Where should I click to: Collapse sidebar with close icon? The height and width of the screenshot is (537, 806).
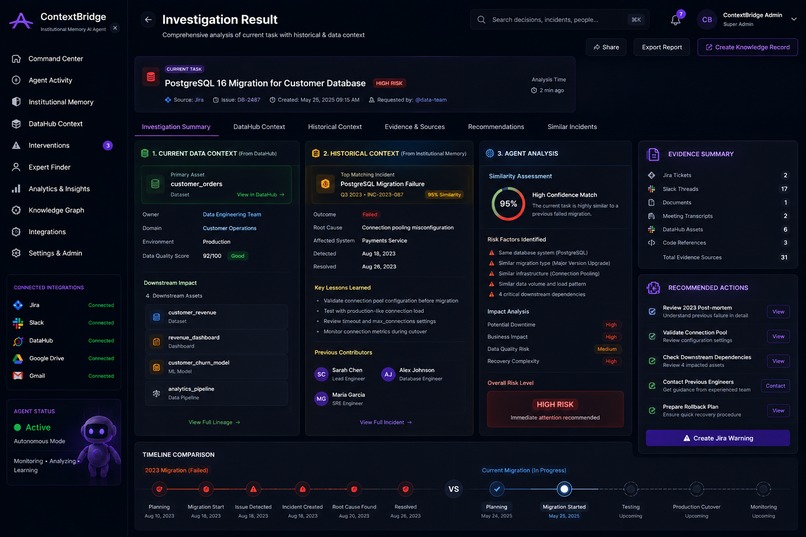[115, 28]
